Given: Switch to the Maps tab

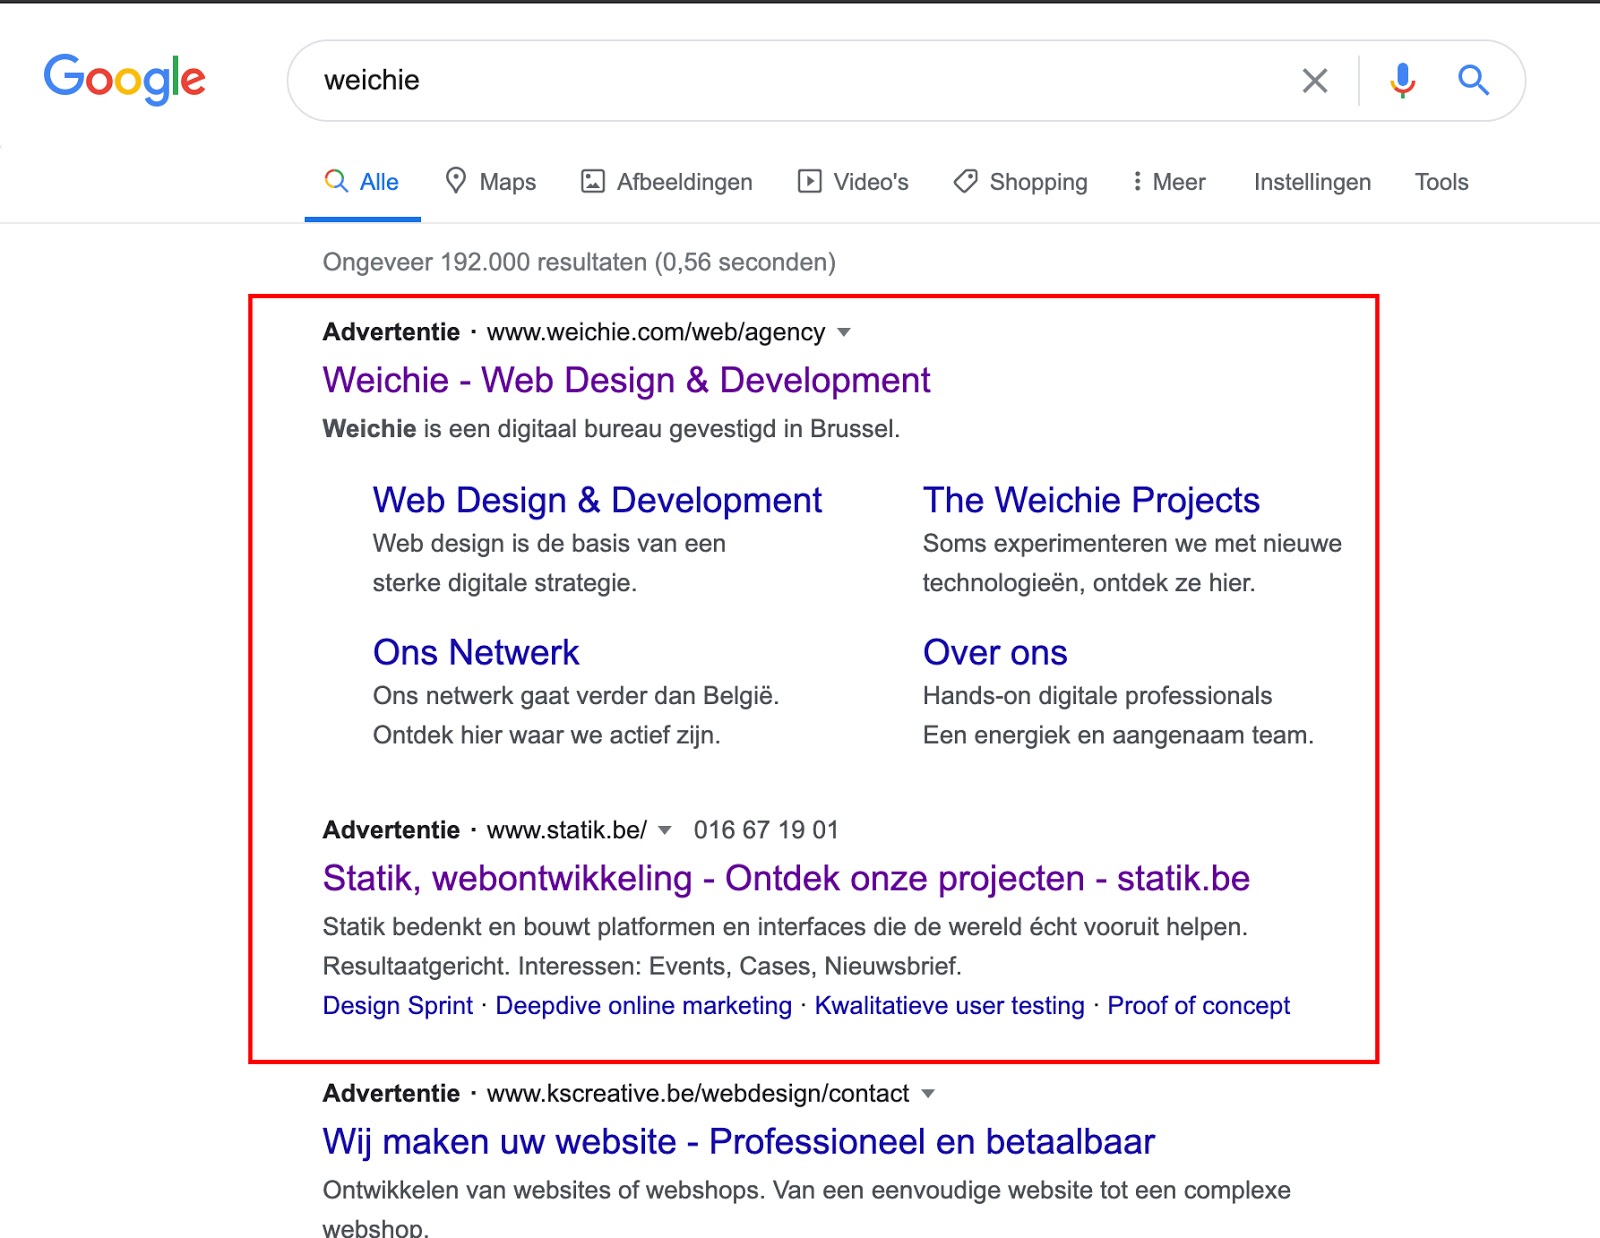Looking at the screenshot, I should pos(490,182).
